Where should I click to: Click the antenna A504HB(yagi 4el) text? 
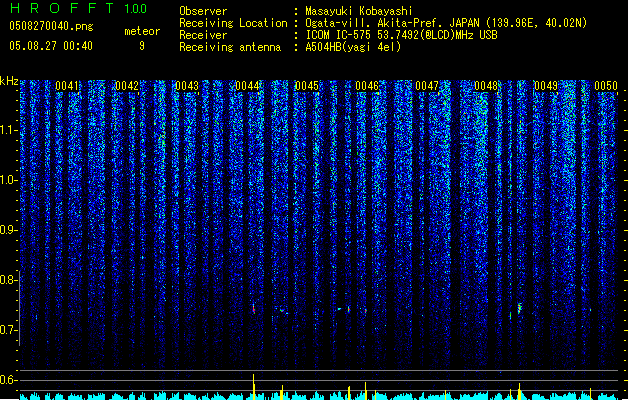pyautogui.click(x=353, y=47)
